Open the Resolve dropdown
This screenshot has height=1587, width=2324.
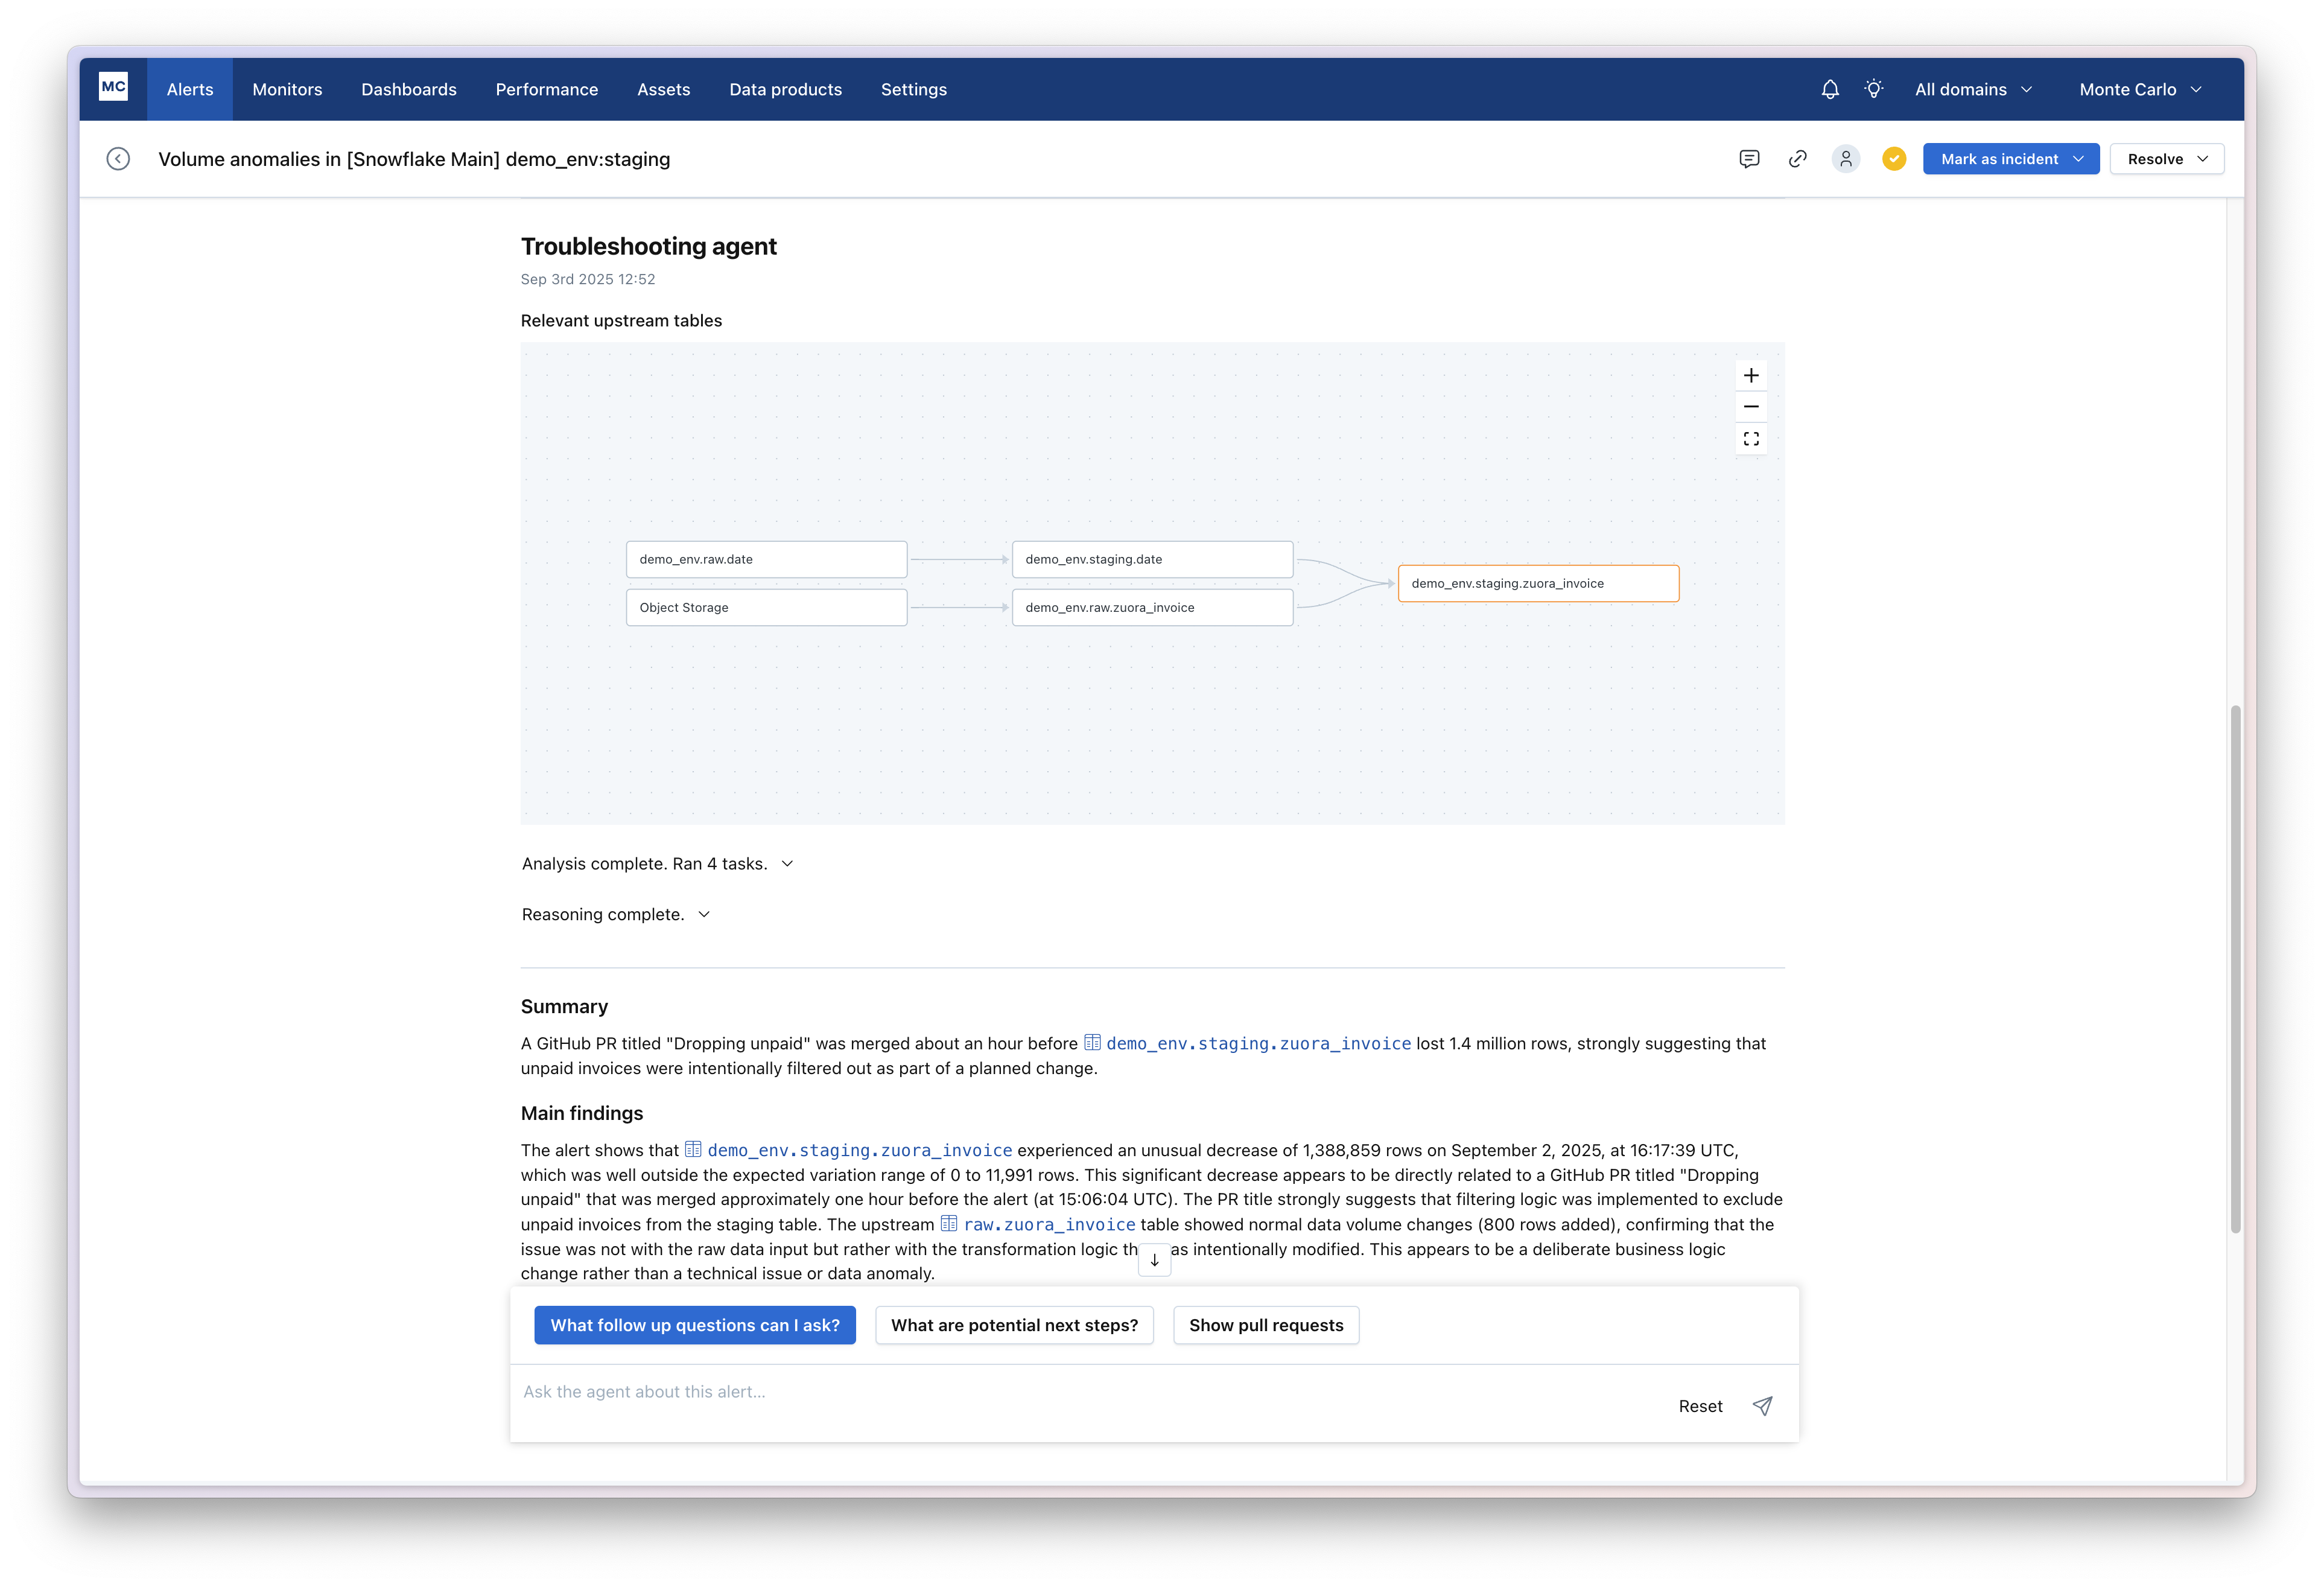(2166, 159)
